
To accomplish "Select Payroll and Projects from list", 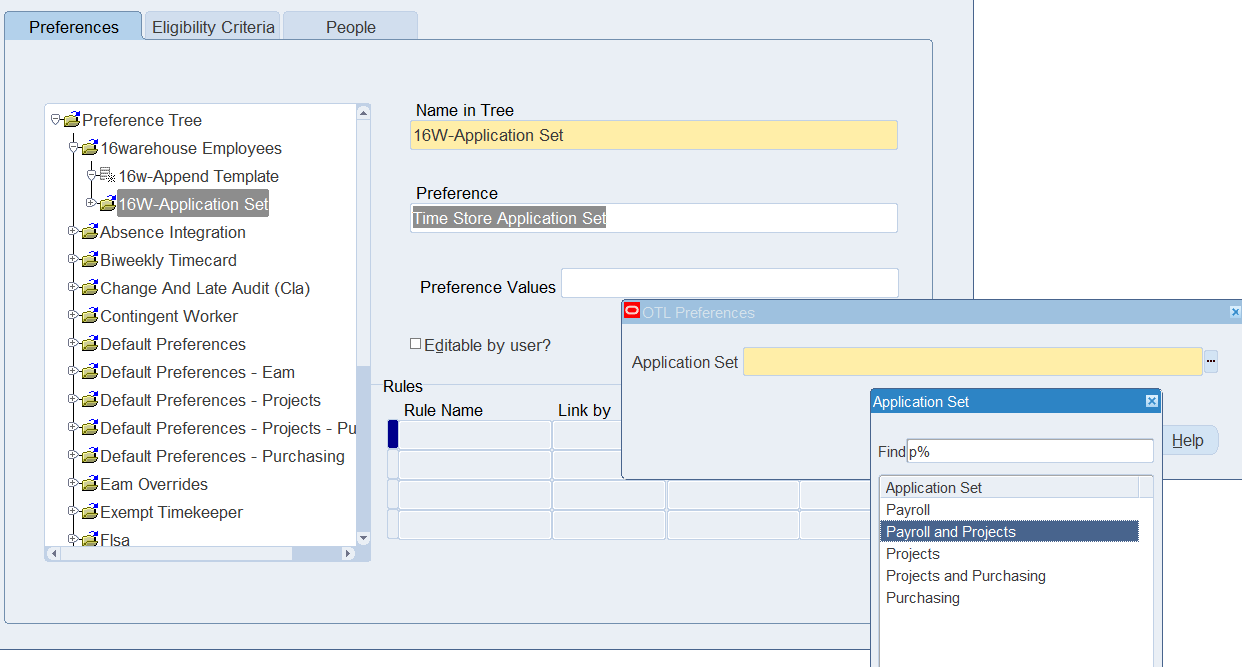I will point(951,532).
